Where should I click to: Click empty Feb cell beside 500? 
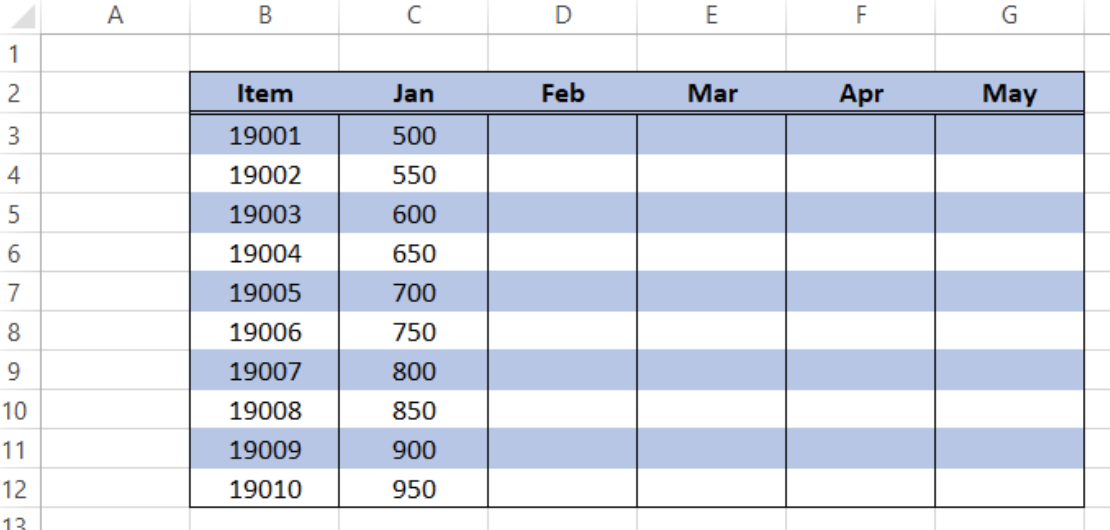tap(562, 134)
